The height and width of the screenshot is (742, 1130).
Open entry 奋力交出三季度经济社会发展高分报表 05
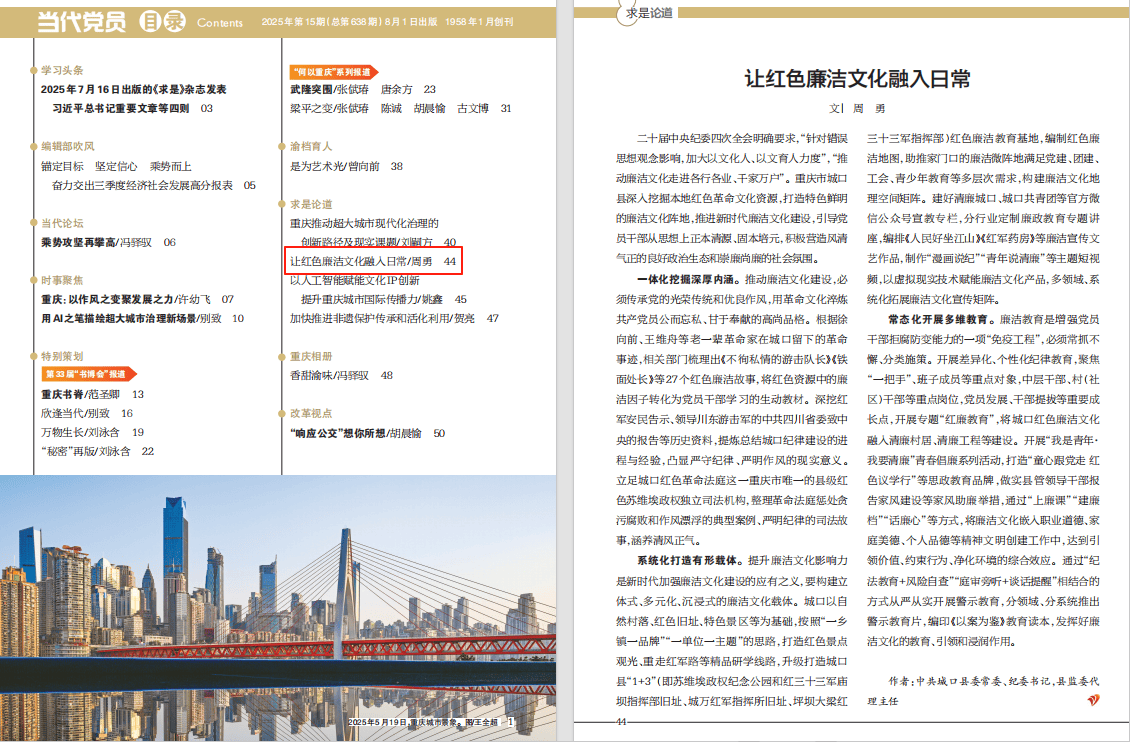click(154, 186)
